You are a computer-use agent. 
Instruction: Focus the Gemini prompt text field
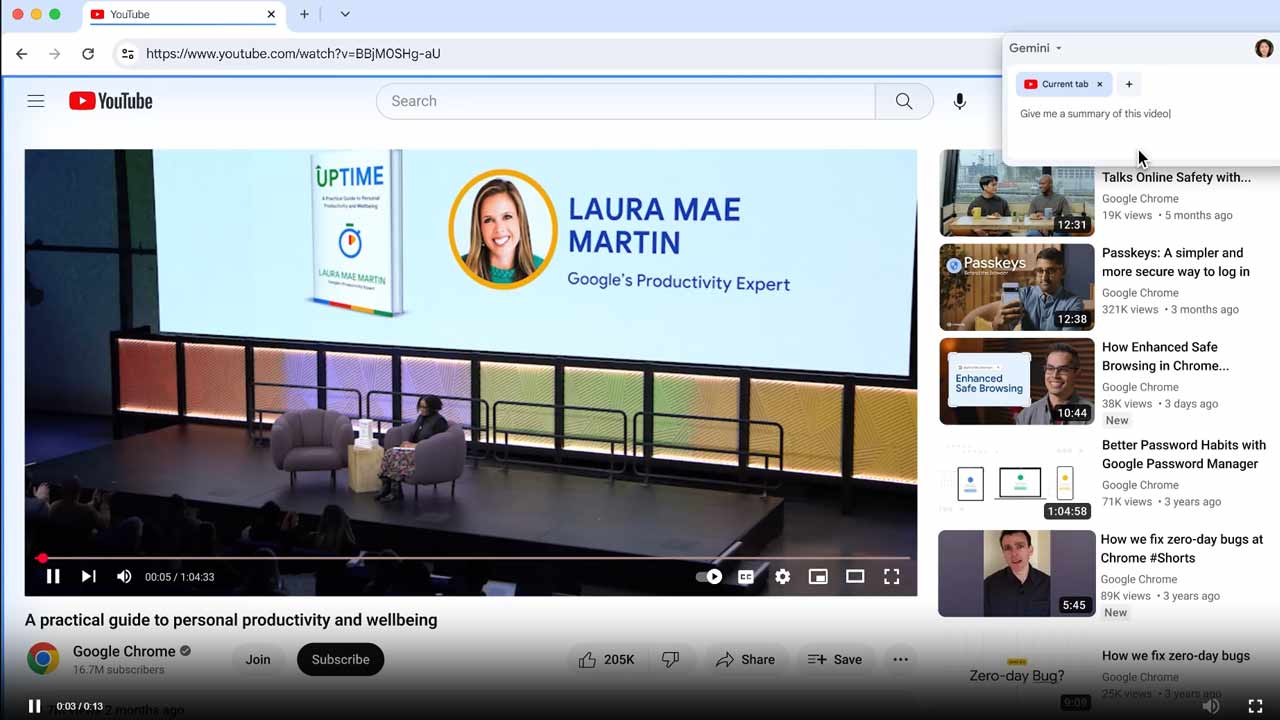point(1140,114)
